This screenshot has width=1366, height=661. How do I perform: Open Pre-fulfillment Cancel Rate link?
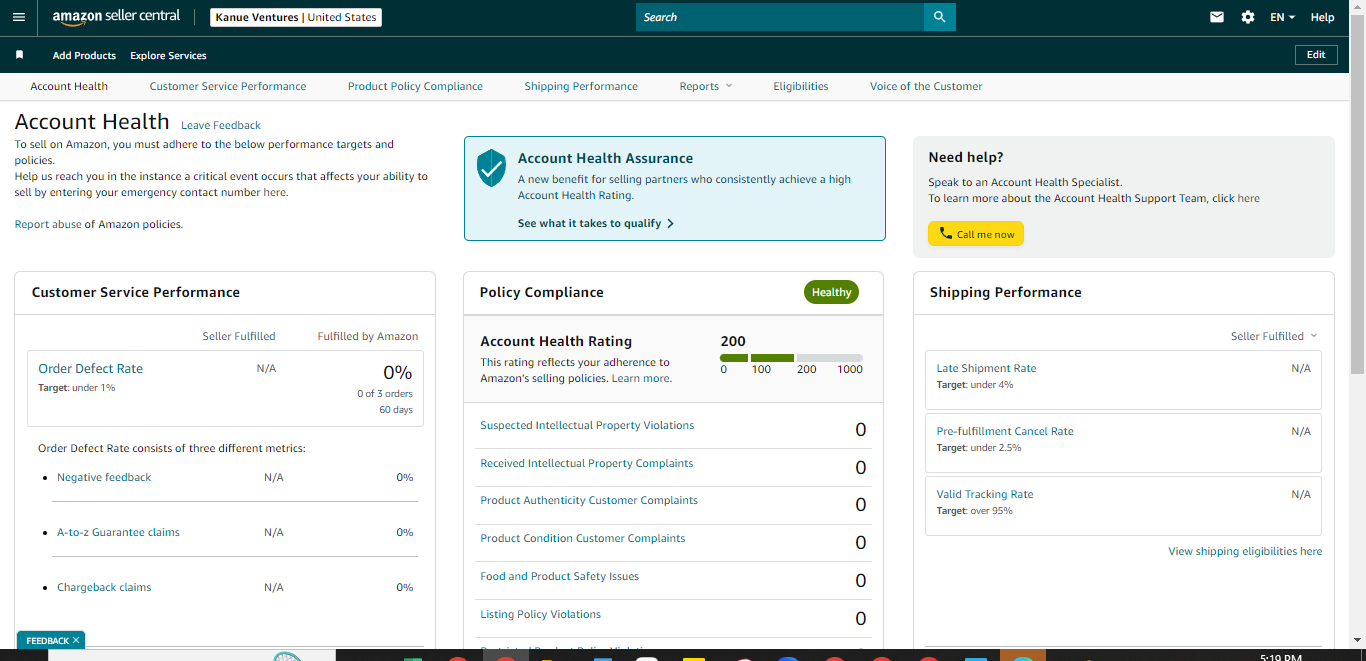click(x=1005, y=431)
